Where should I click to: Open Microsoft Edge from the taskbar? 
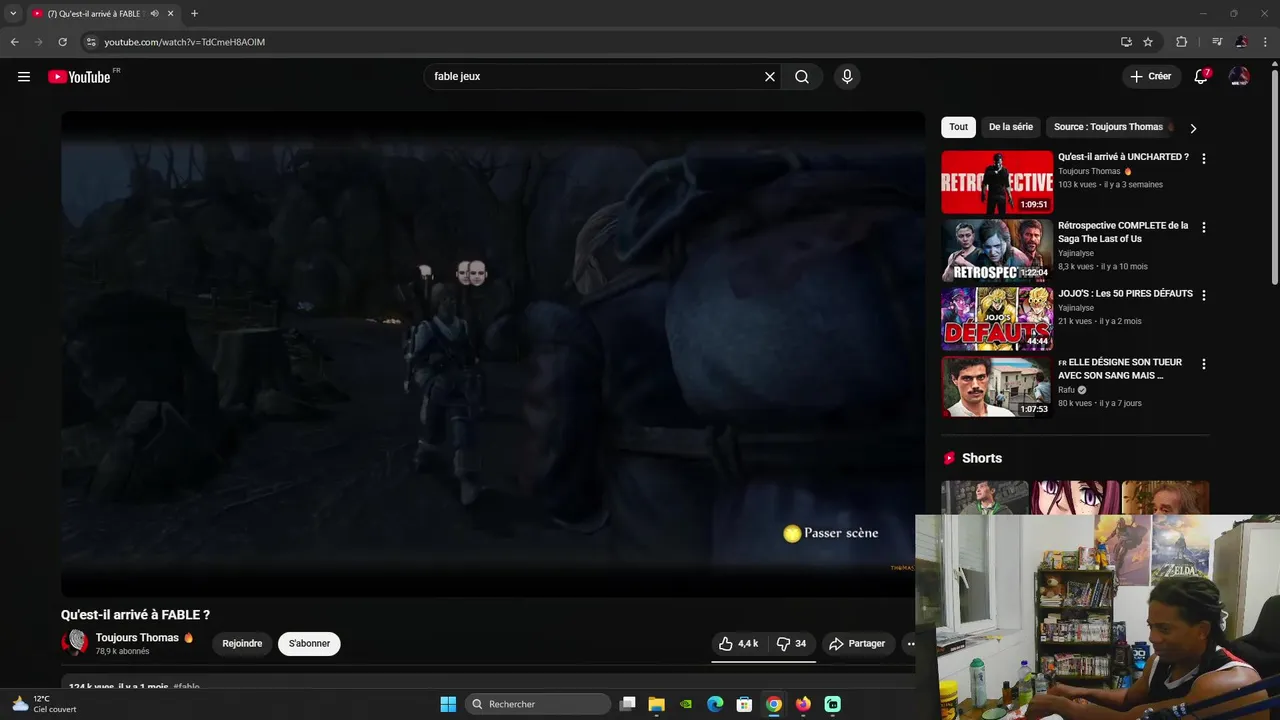715,704
